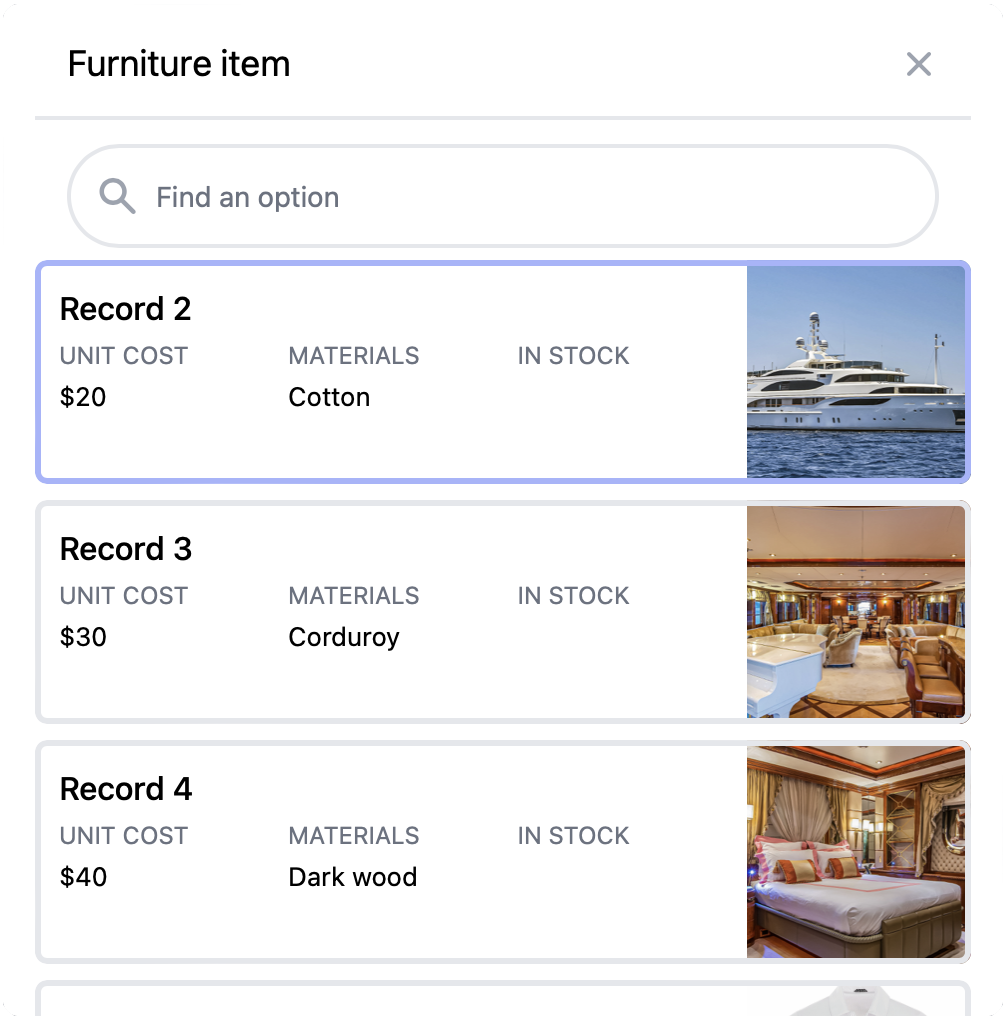Click the In Stock label on Record 2
Image resolution: width=1006 pixels, height=1022 pixels.
point(573,356)
